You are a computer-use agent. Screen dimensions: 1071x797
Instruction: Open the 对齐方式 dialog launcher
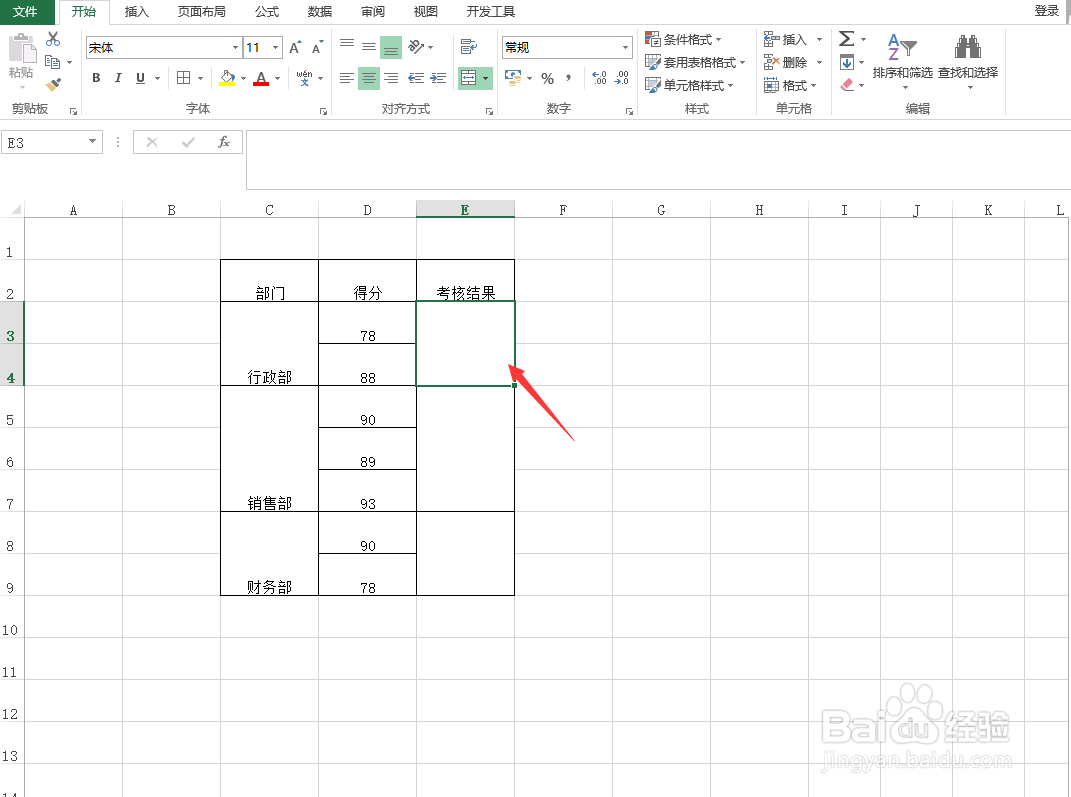489,111
